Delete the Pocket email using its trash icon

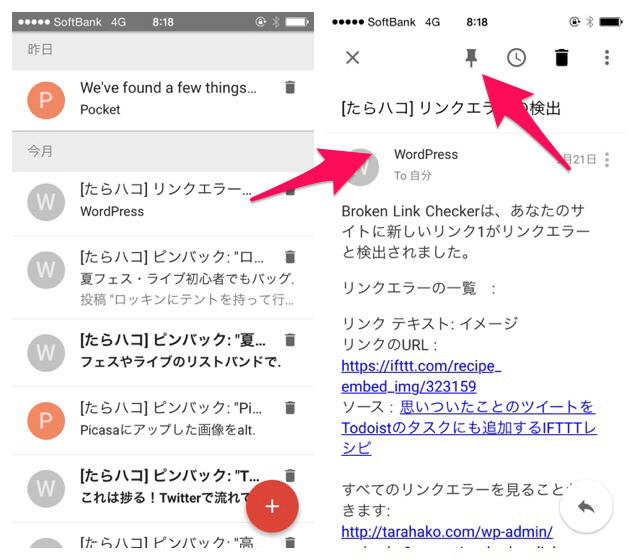coord(290,87)
